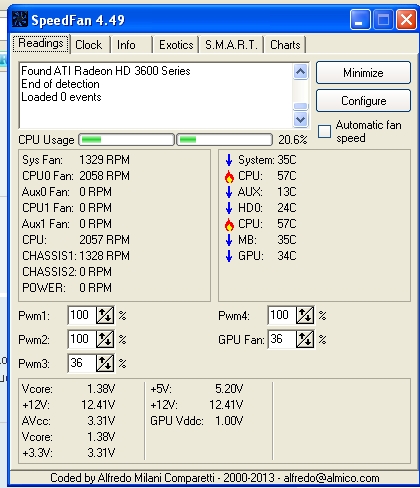Click the first CPU usage bar
420x488 pixels.
pos(126,140)
